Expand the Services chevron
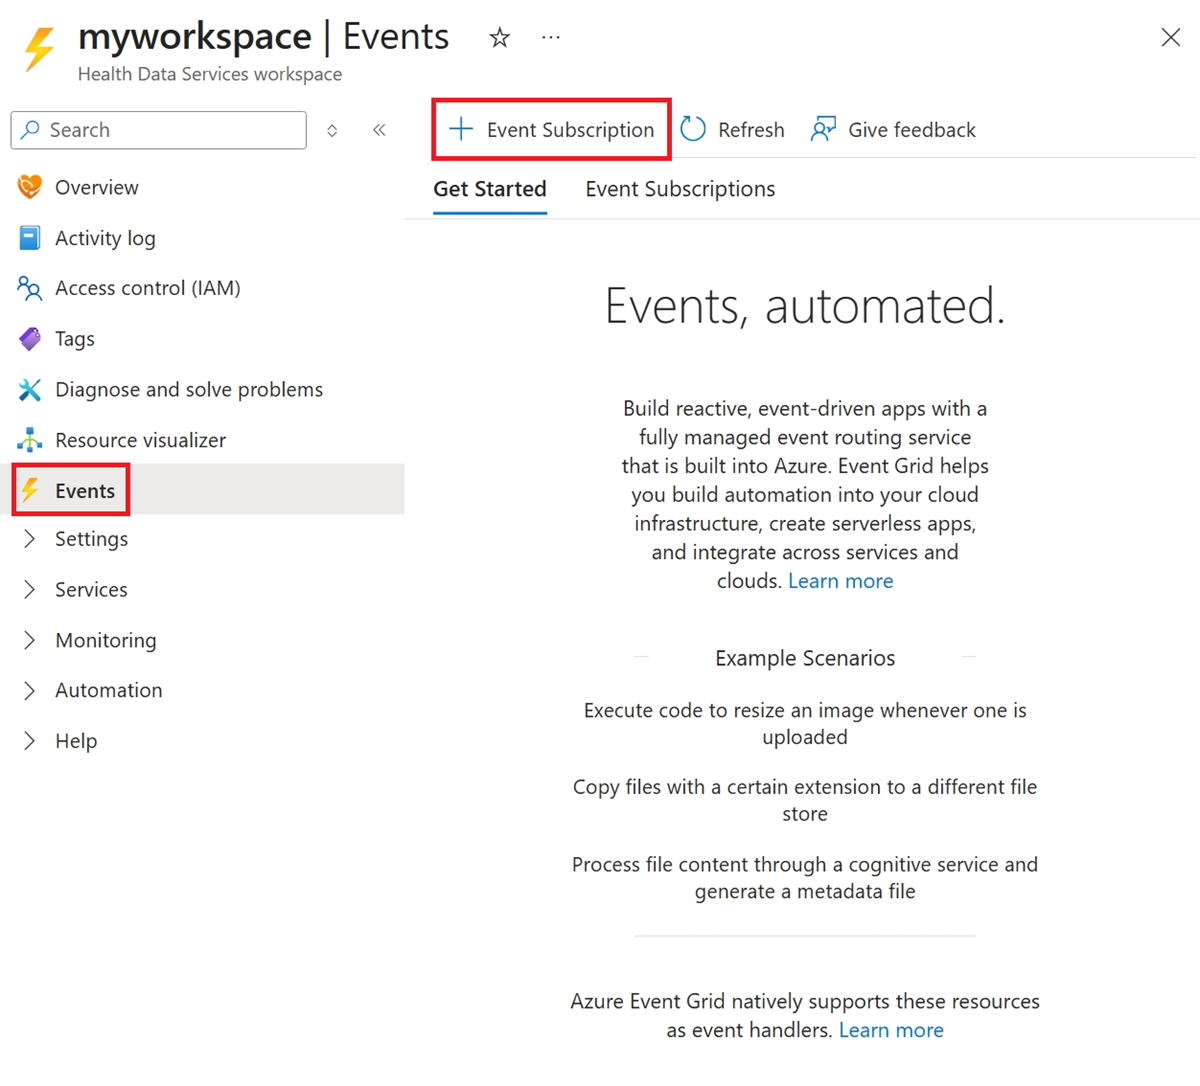 click(x=30, y=590)
